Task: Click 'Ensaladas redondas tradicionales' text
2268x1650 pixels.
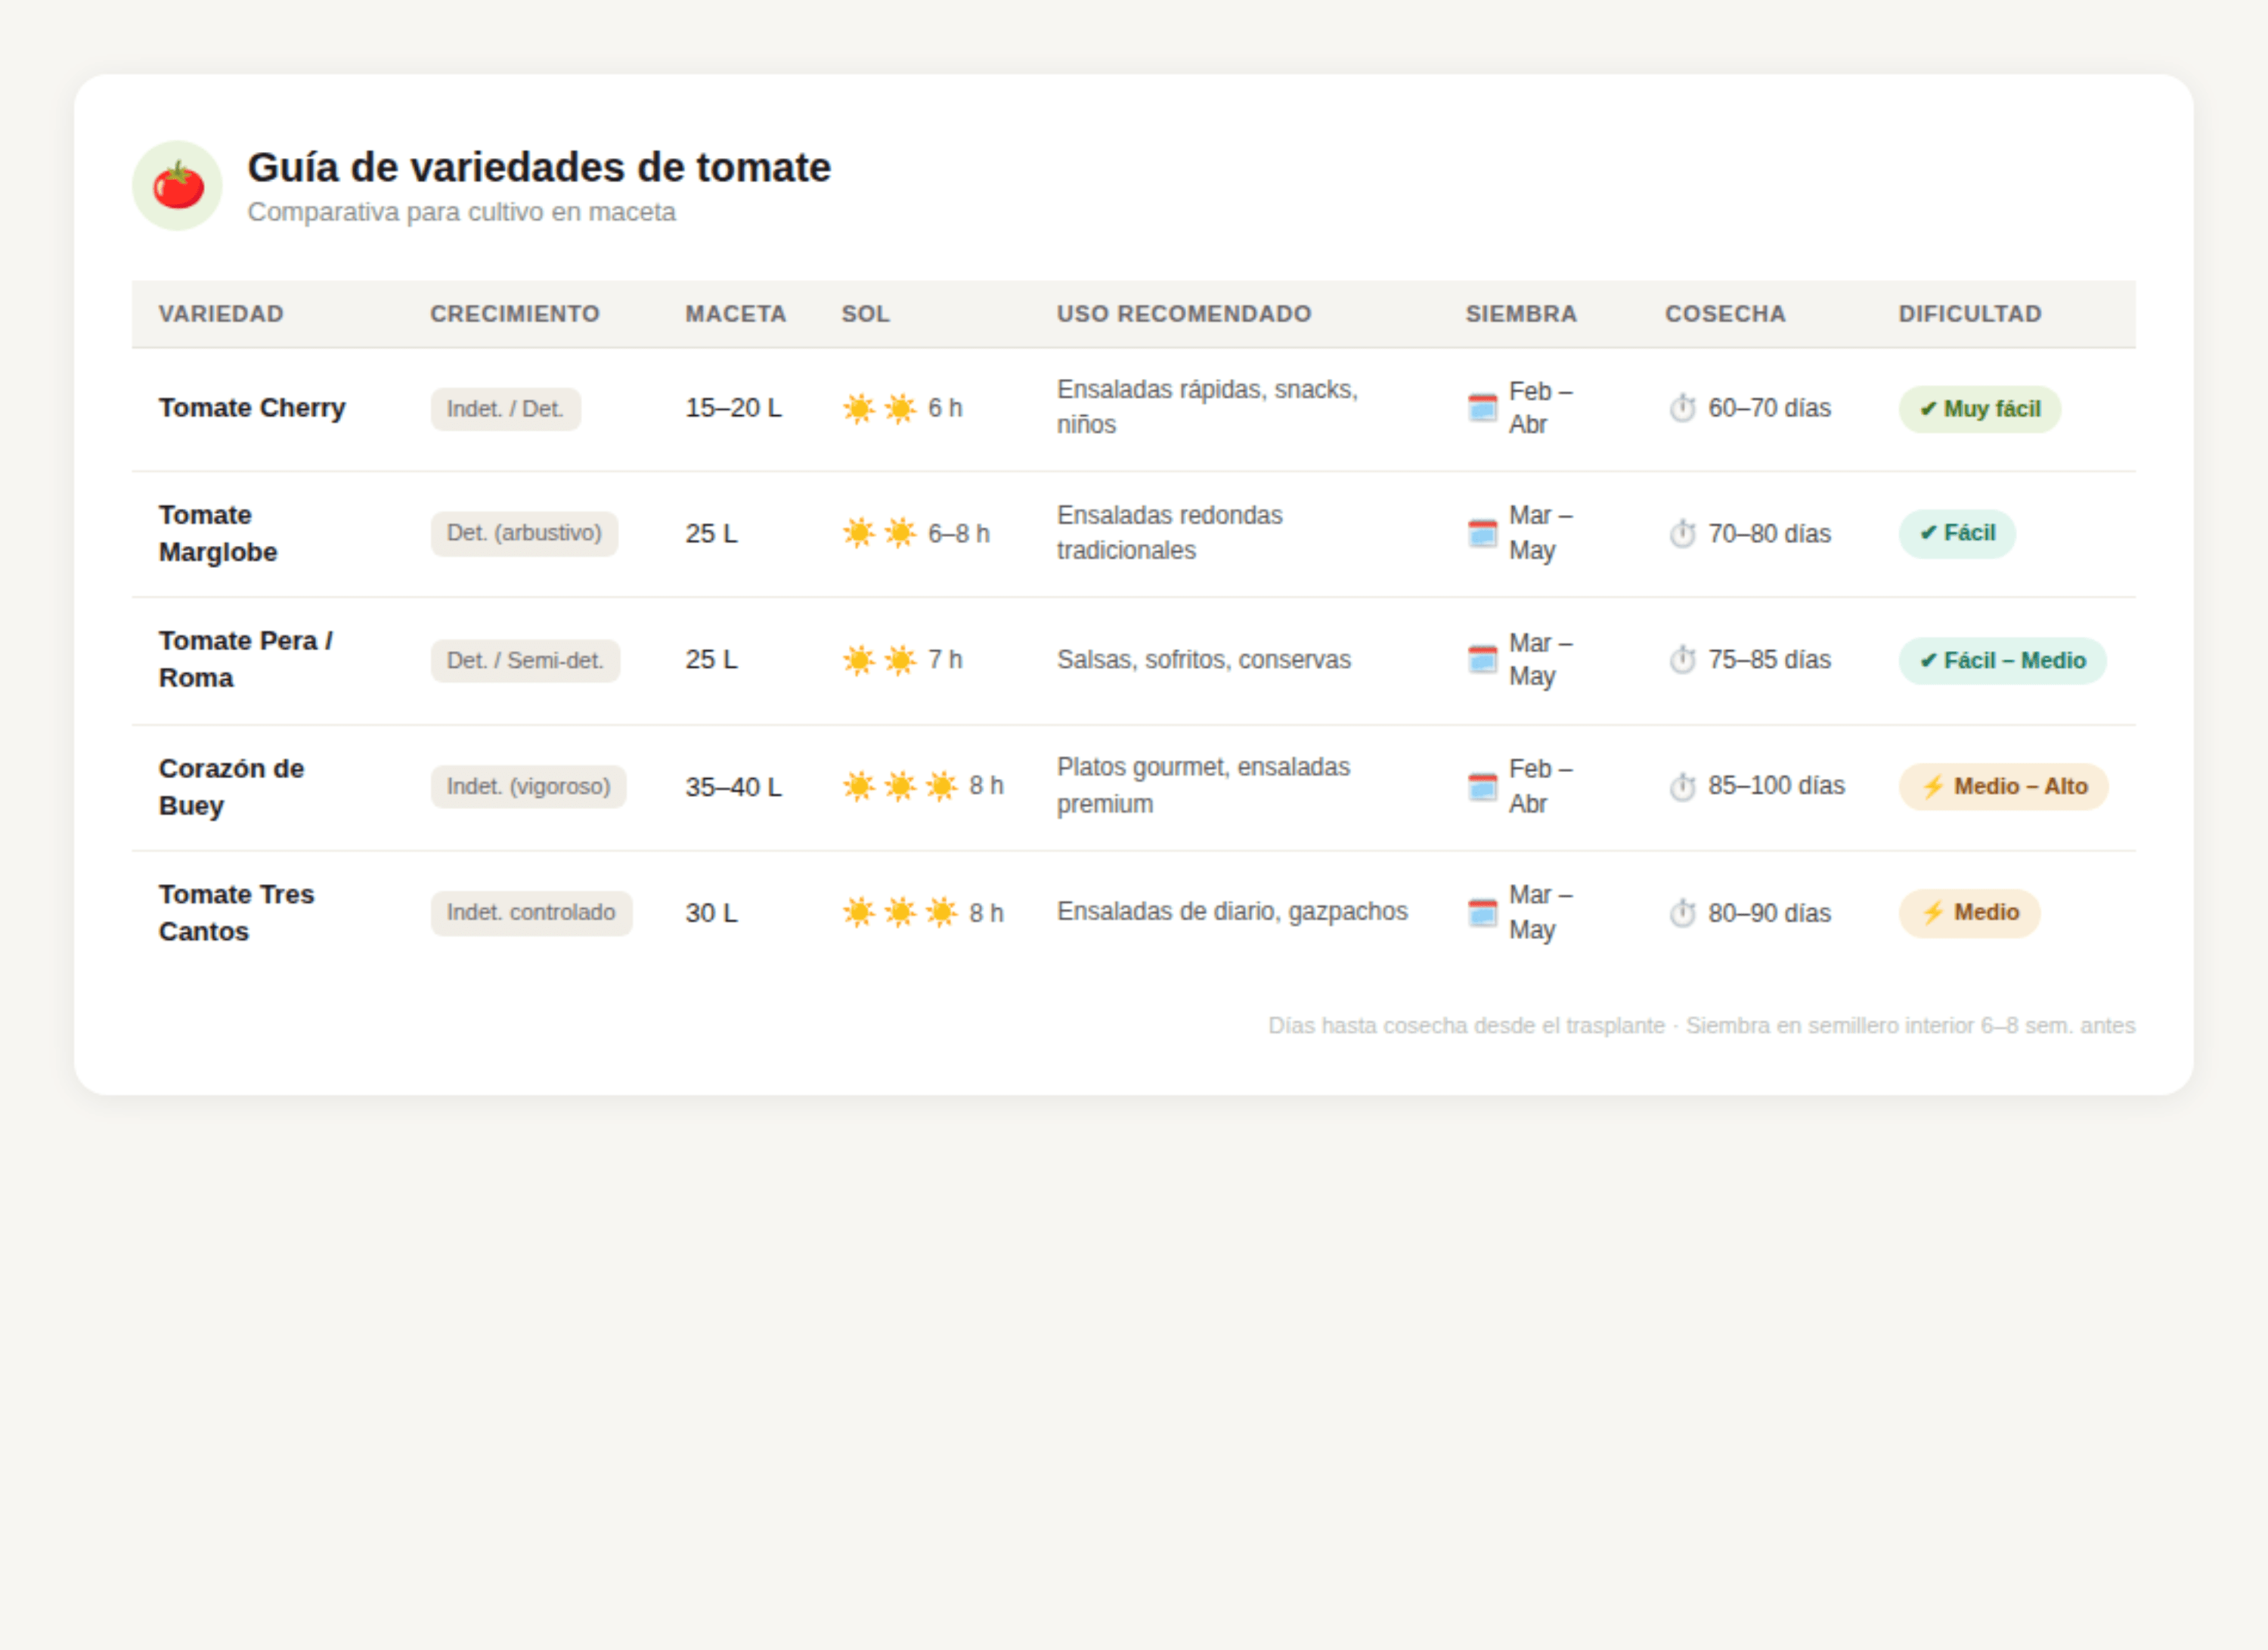Action: pos(1170,533)
